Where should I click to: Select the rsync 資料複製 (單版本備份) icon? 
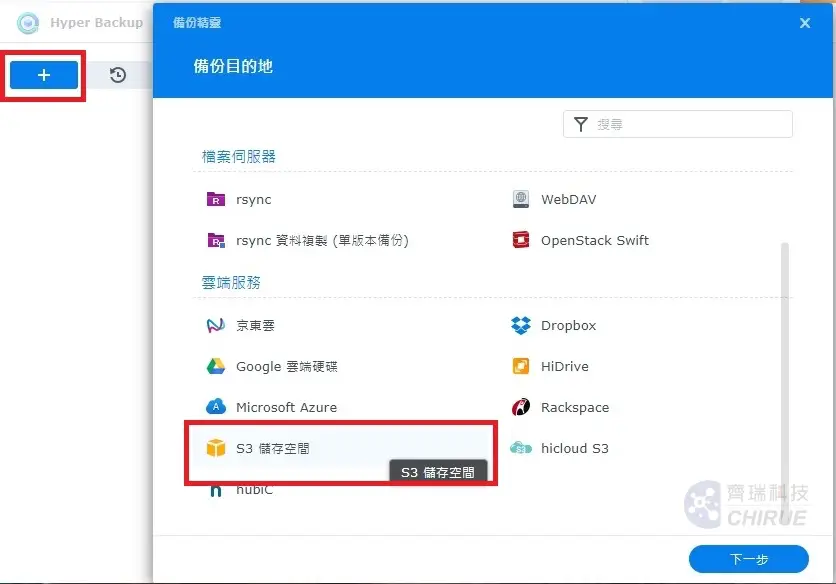pos(216,241)
